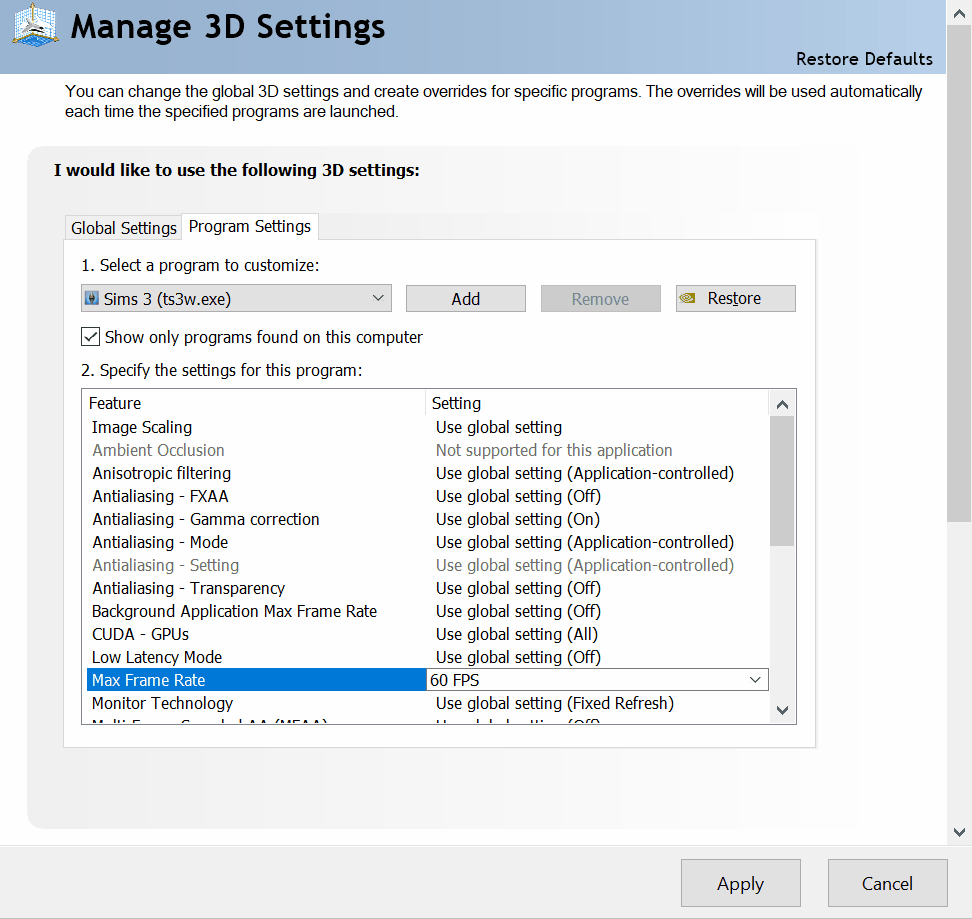Open the Sims 3 (ts3w.exe) program dropdown
Screen dimensions: 972x919
(x=236, y=298)
